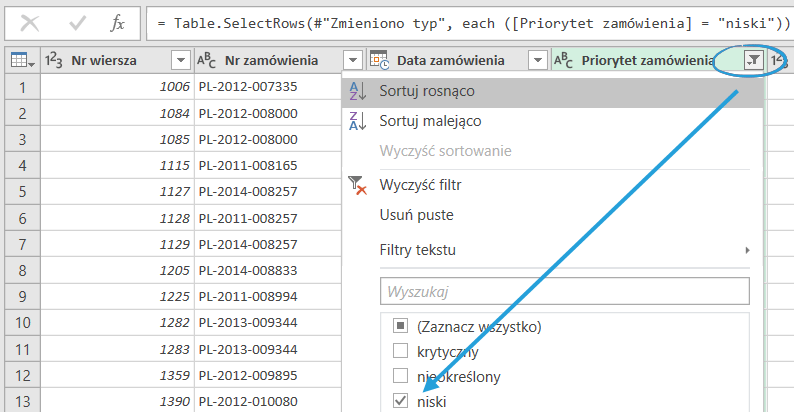794x412 pixels.
Task: Check the krytyczny filter checkbox
Action: click(x=401, y=352)
